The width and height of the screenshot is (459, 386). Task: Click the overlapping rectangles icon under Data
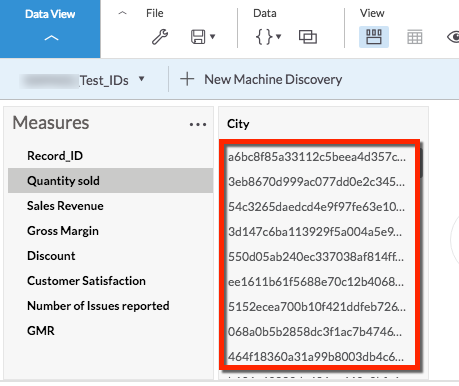coord(308,37)
